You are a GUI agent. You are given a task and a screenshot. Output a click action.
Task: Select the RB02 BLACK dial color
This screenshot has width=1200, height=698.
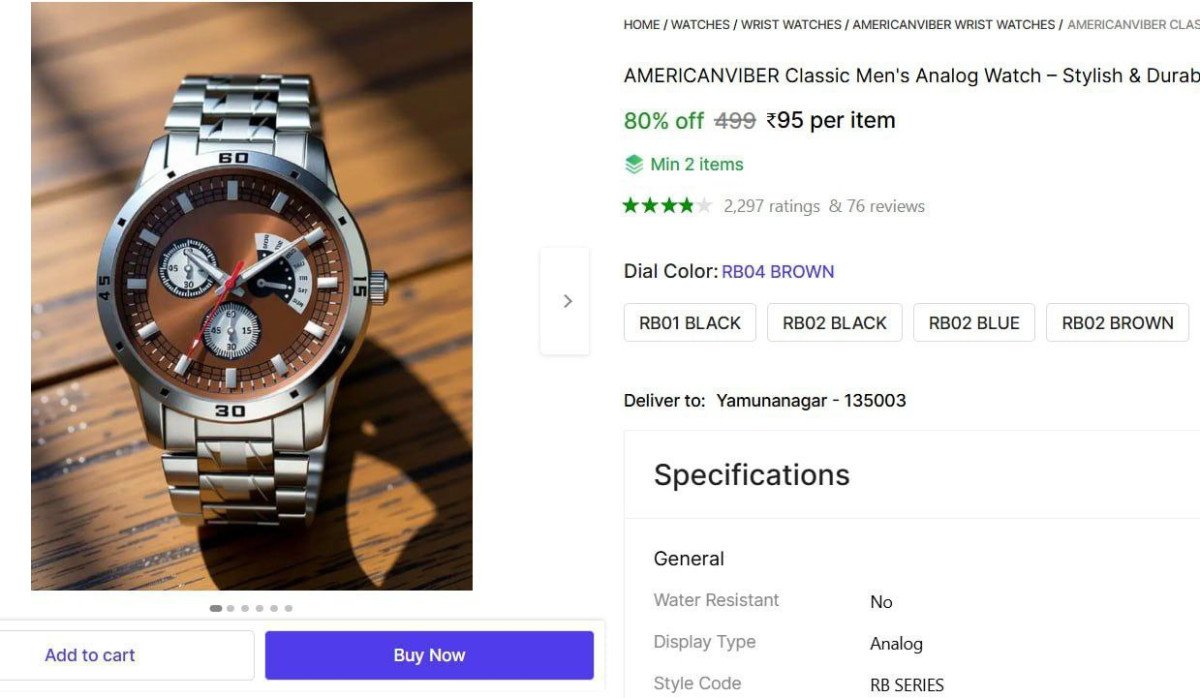(834, 323)
